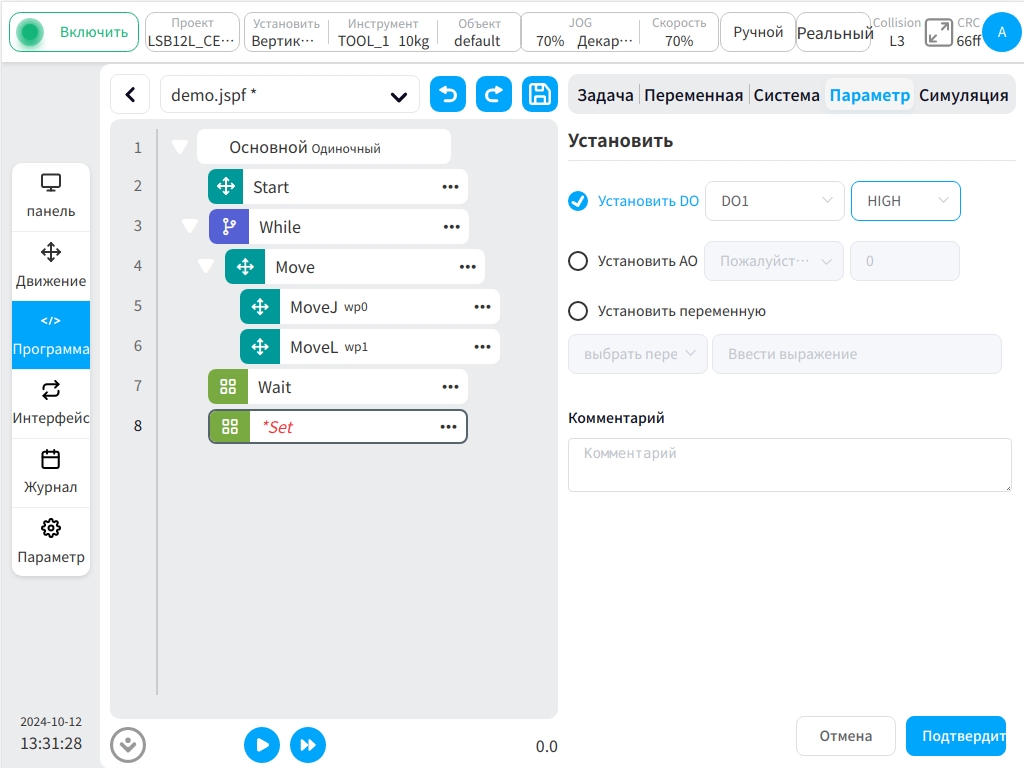1024x768 pixels.
Task: Open the Журнал sidebar section
Action: point(51,472)
